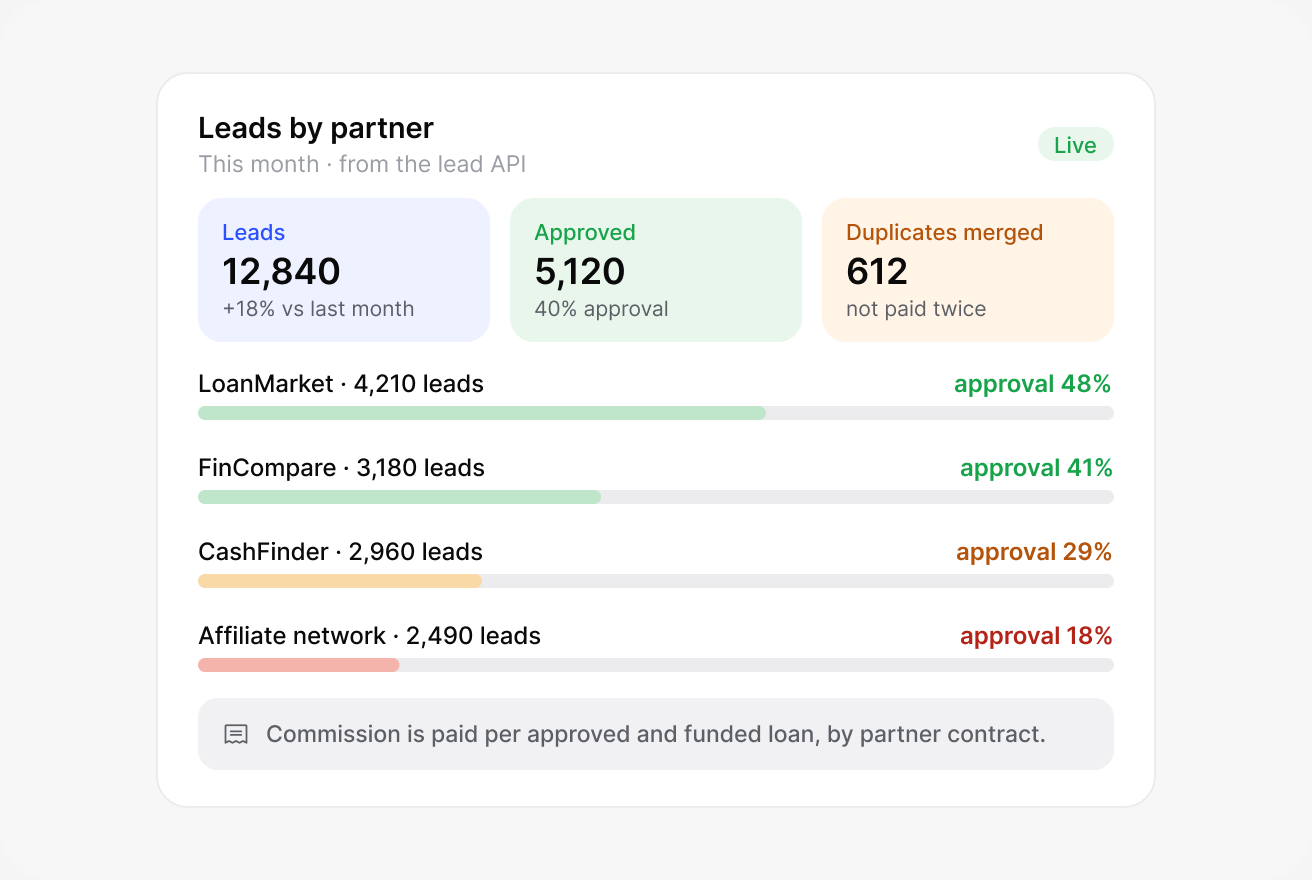Image resolution: width=1312 pixels, height=880 pixels.
Task: Select "LoanMarket · 4,210 leads" label
Action: 341,384
